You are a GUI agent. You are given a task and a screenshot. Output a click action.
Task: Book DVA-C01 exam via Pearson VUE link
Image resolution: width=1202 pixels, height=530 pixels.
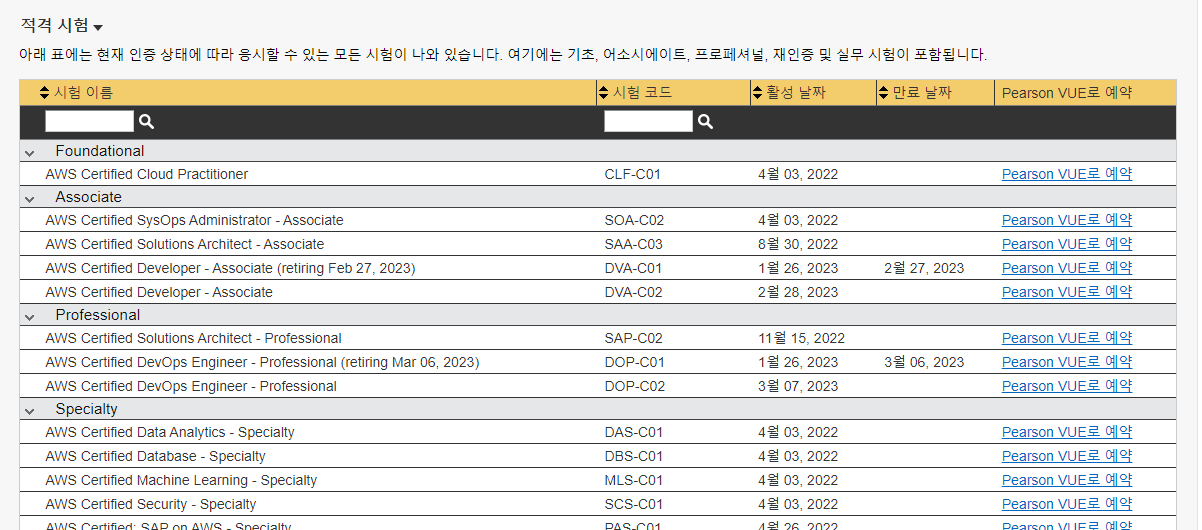[x=1067, y=268]
